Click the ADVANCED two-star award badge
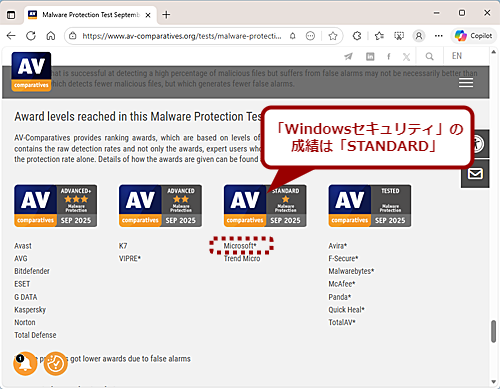501x390 pixels. click(160, 206)
